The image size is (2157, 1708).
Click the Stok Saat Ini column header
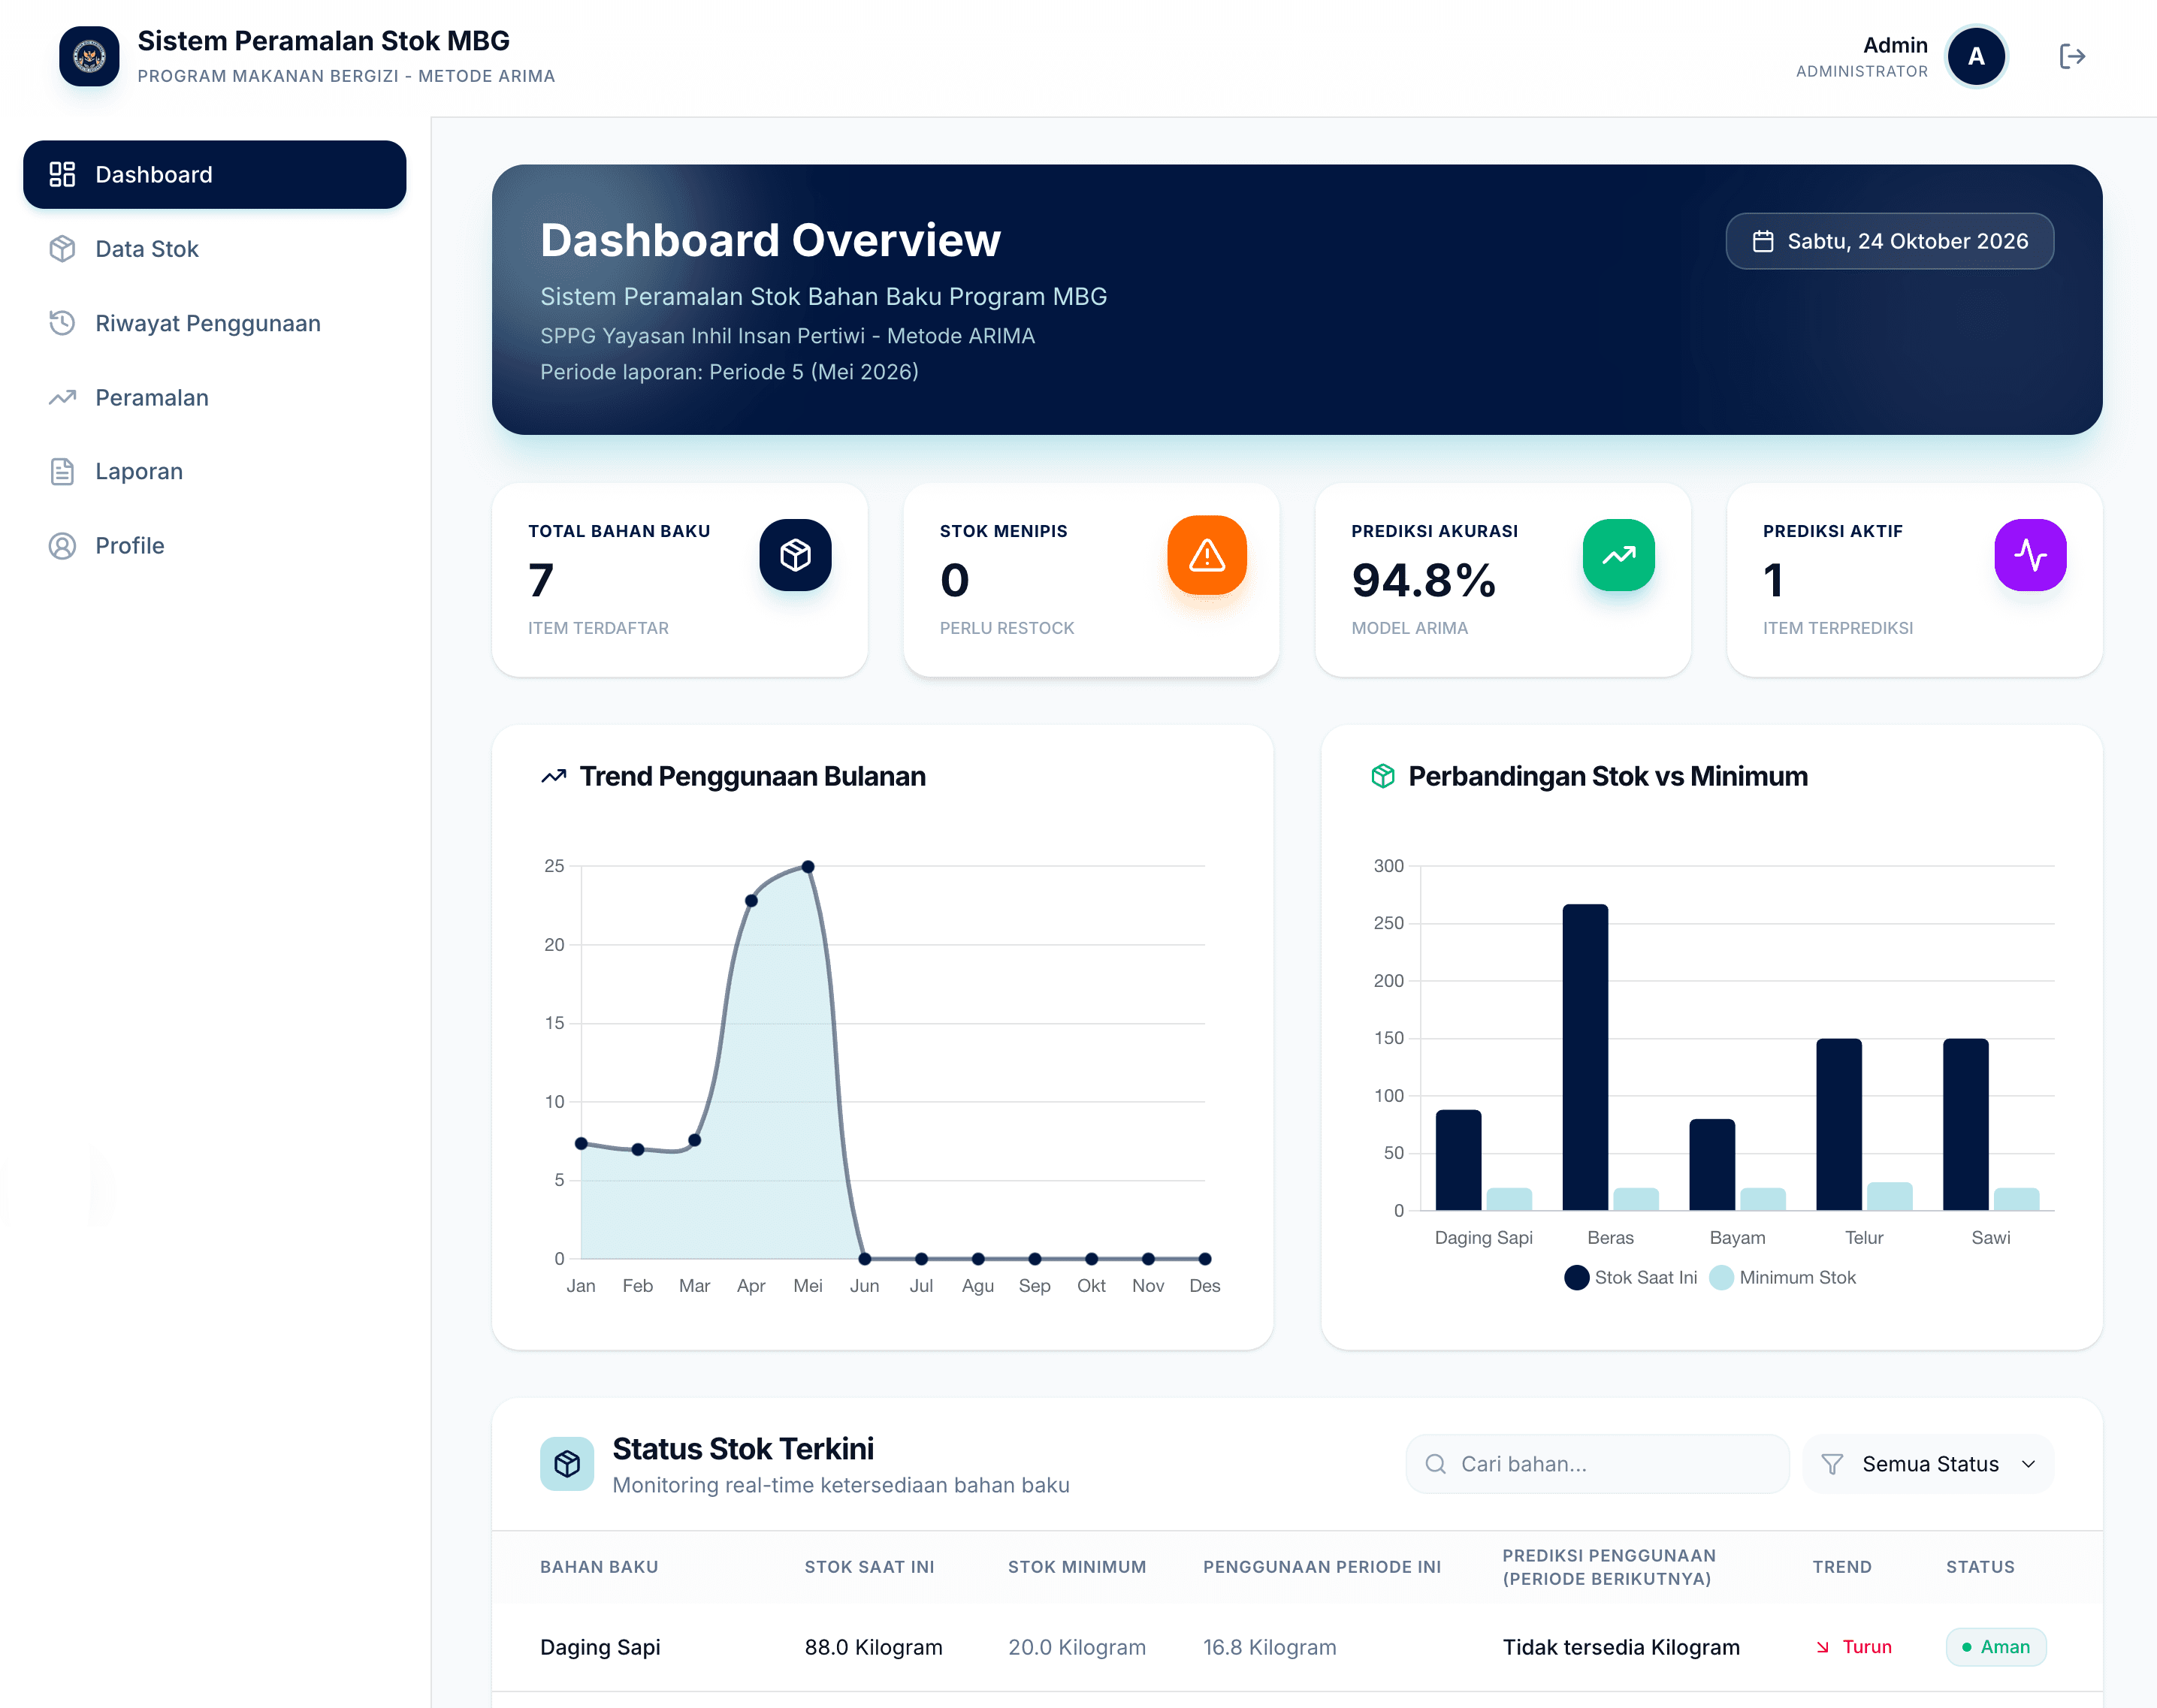869,1567
